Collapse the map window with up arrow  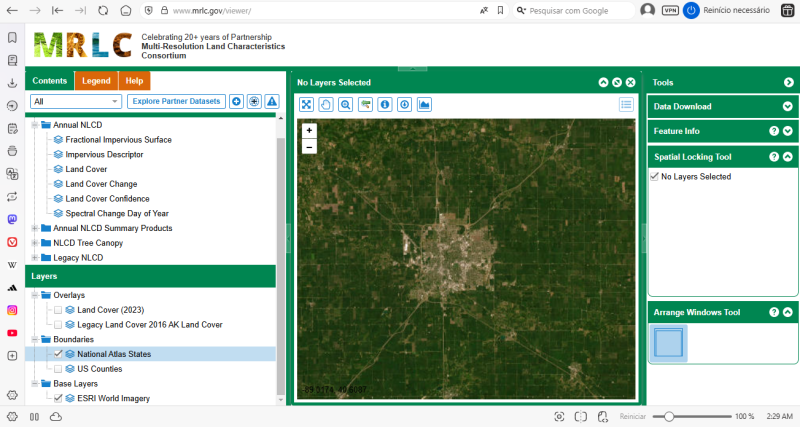603,82
